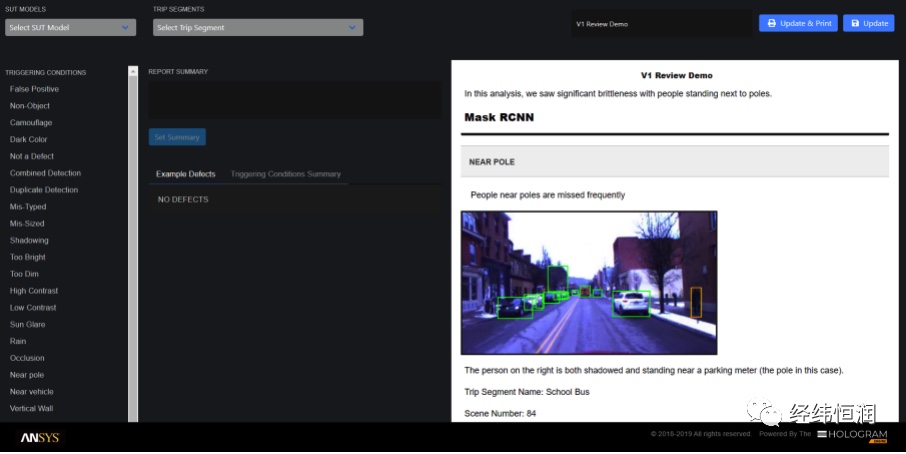Select Mis-Sized condition
This screenshot has width=906, height=454.
coord(27,223)
